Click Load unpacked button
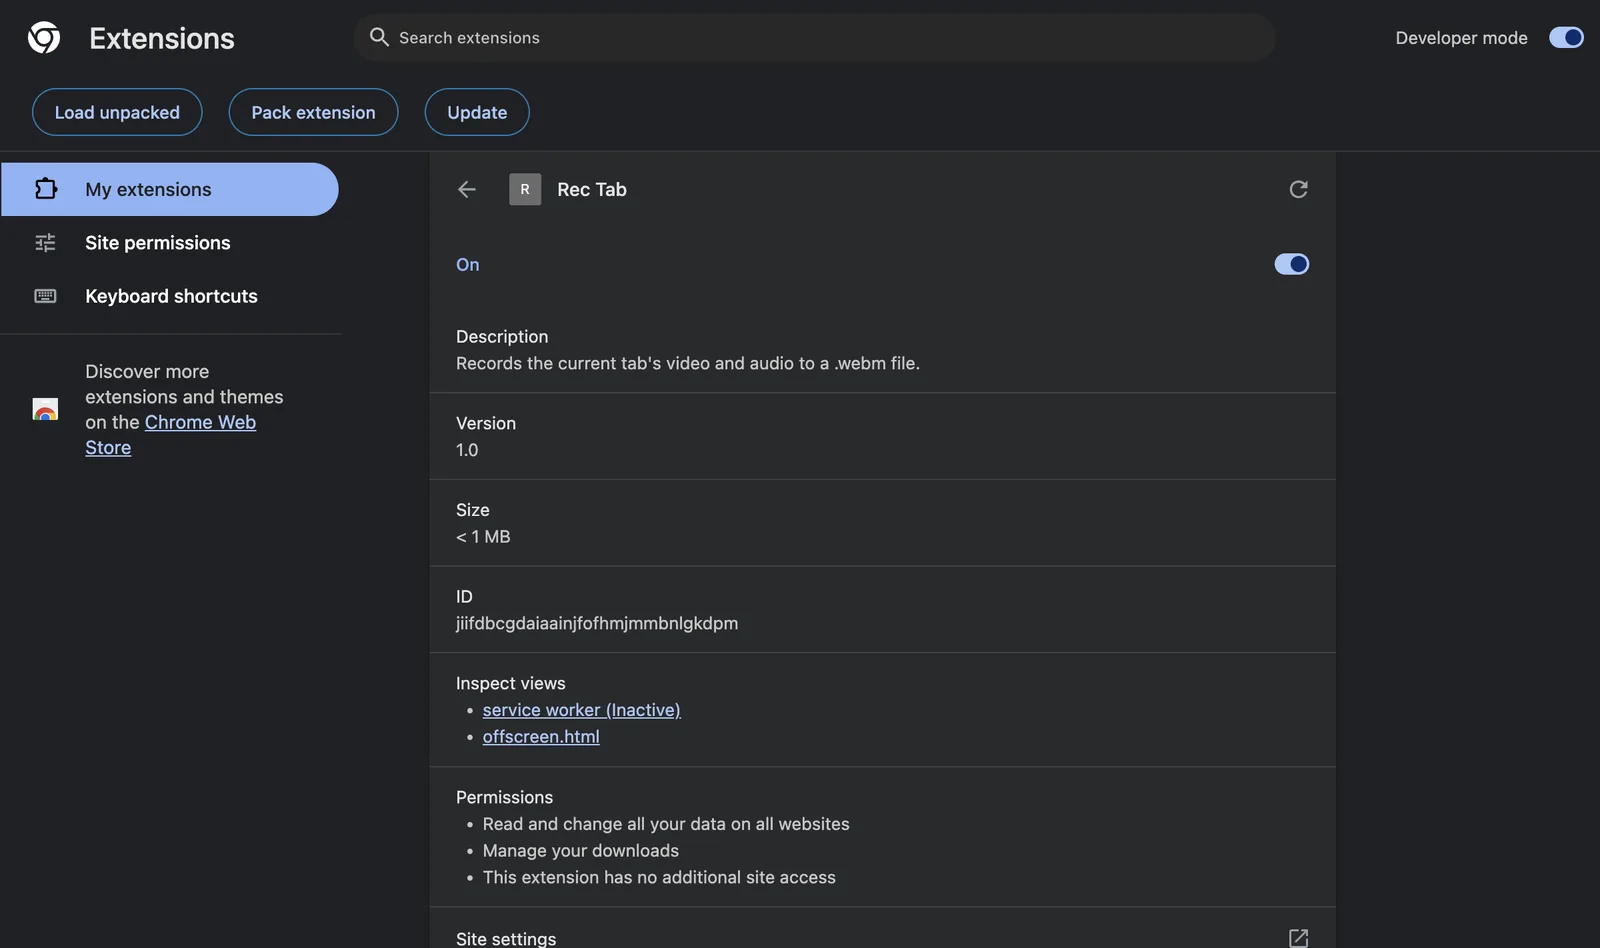 tap(117, 112)
